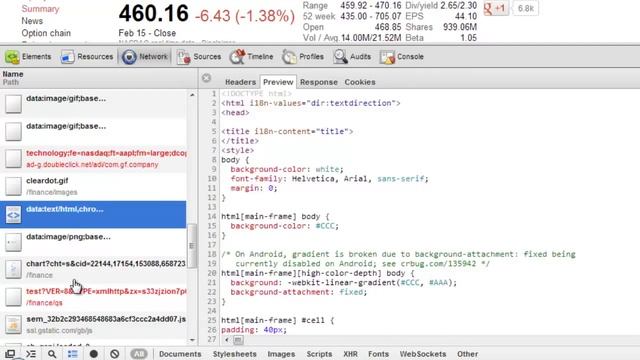Filter by Other
The image size is (640, 360).
468,354
